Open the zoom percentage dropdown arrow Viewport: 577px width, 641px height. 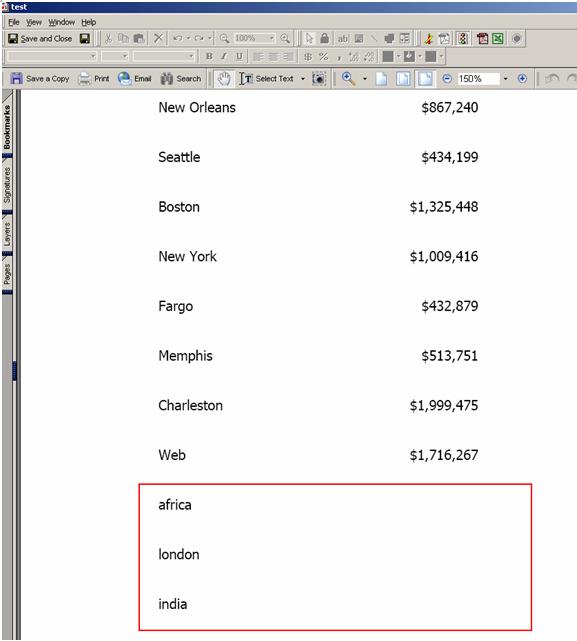pyautogui.click(x=505, y=78)
